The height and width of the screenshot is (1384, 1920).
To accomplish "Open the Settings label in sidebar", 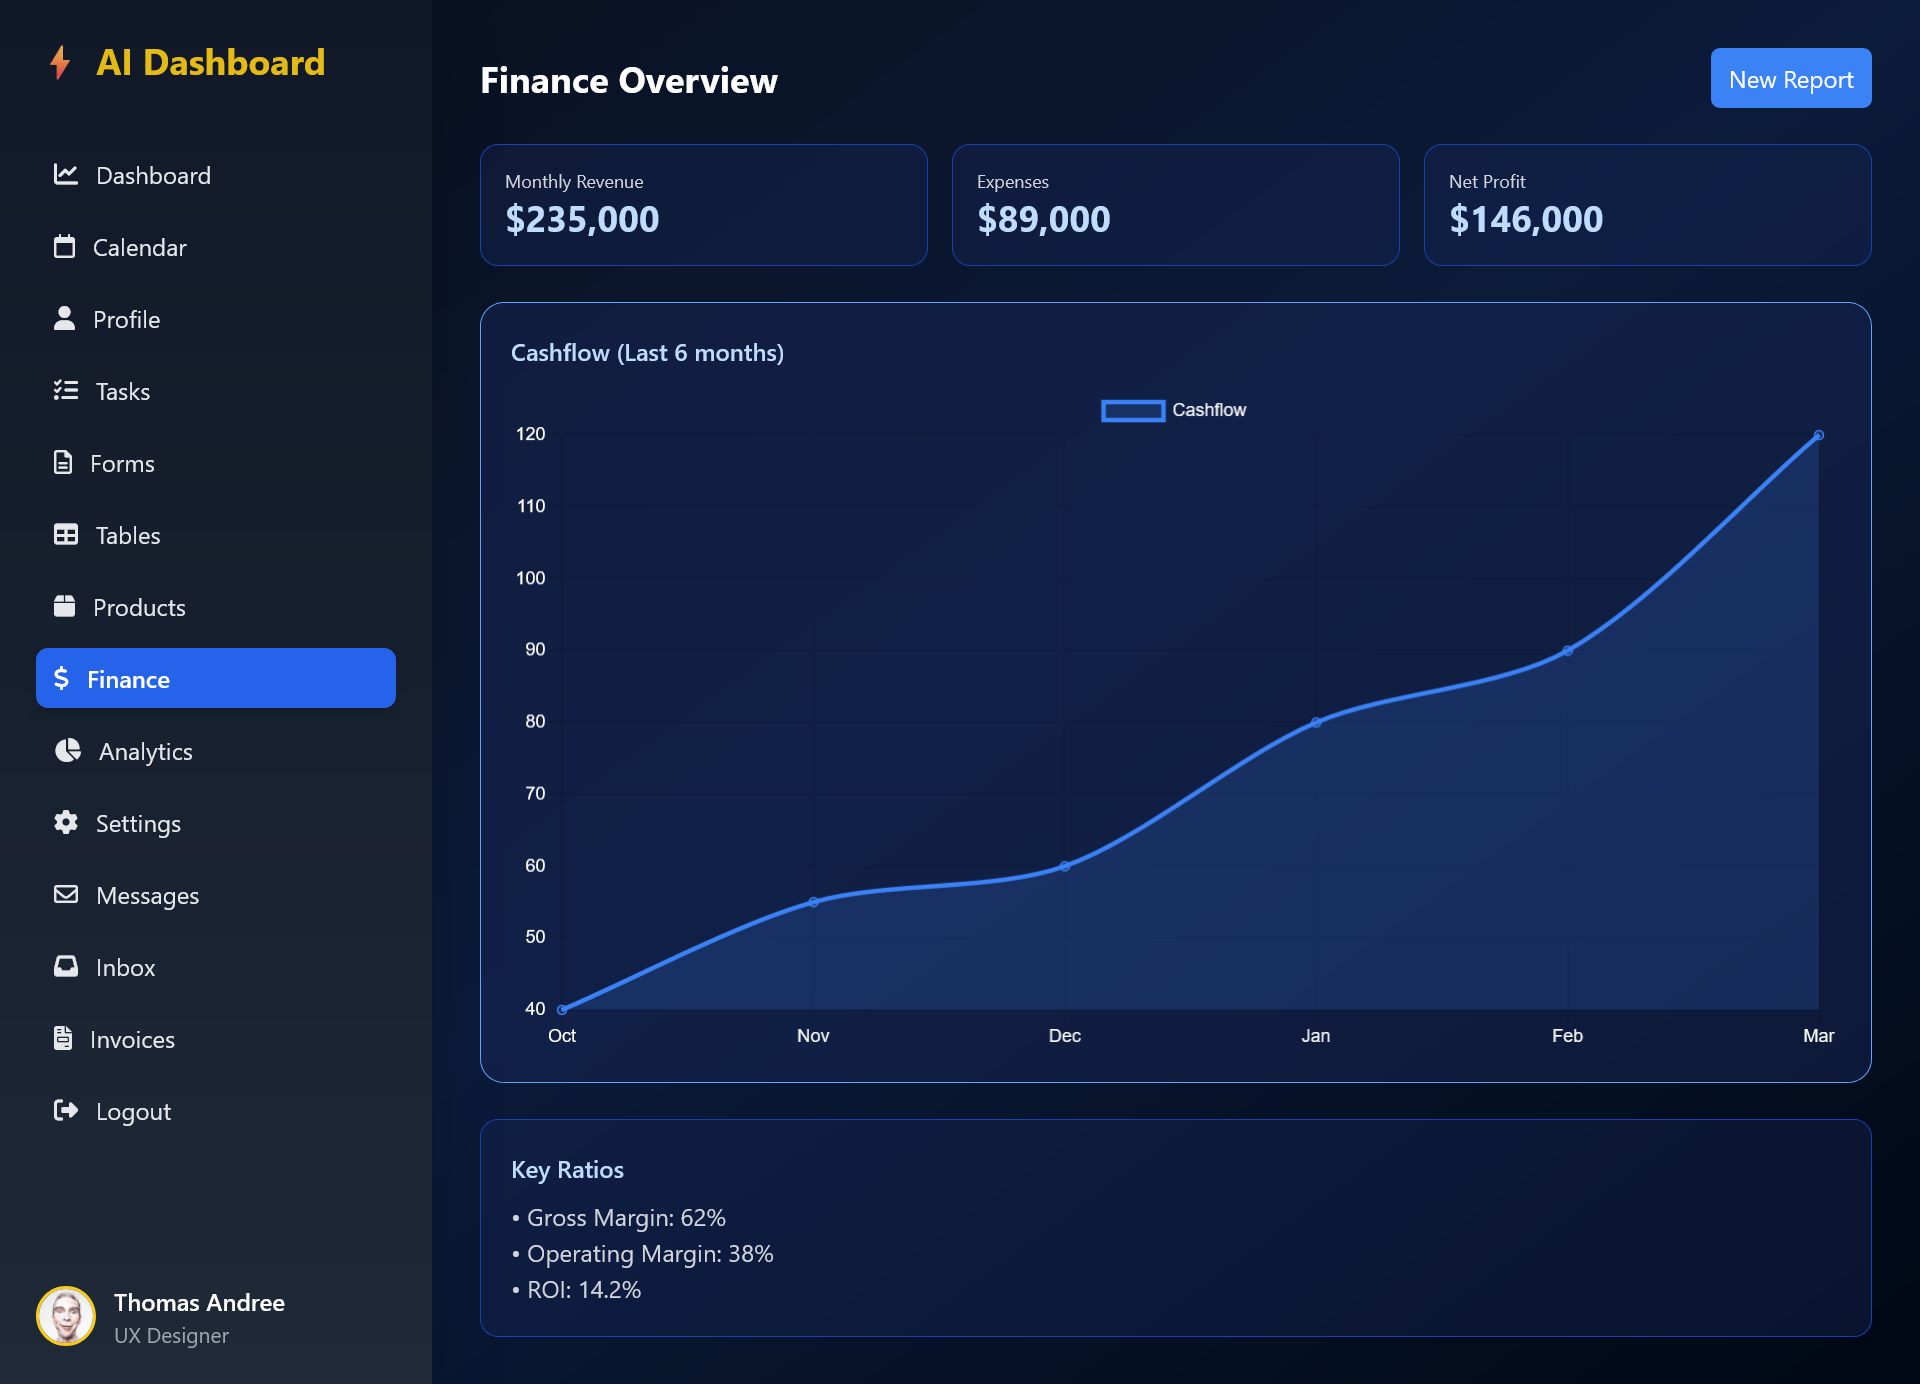I will [x=138, y=824].
